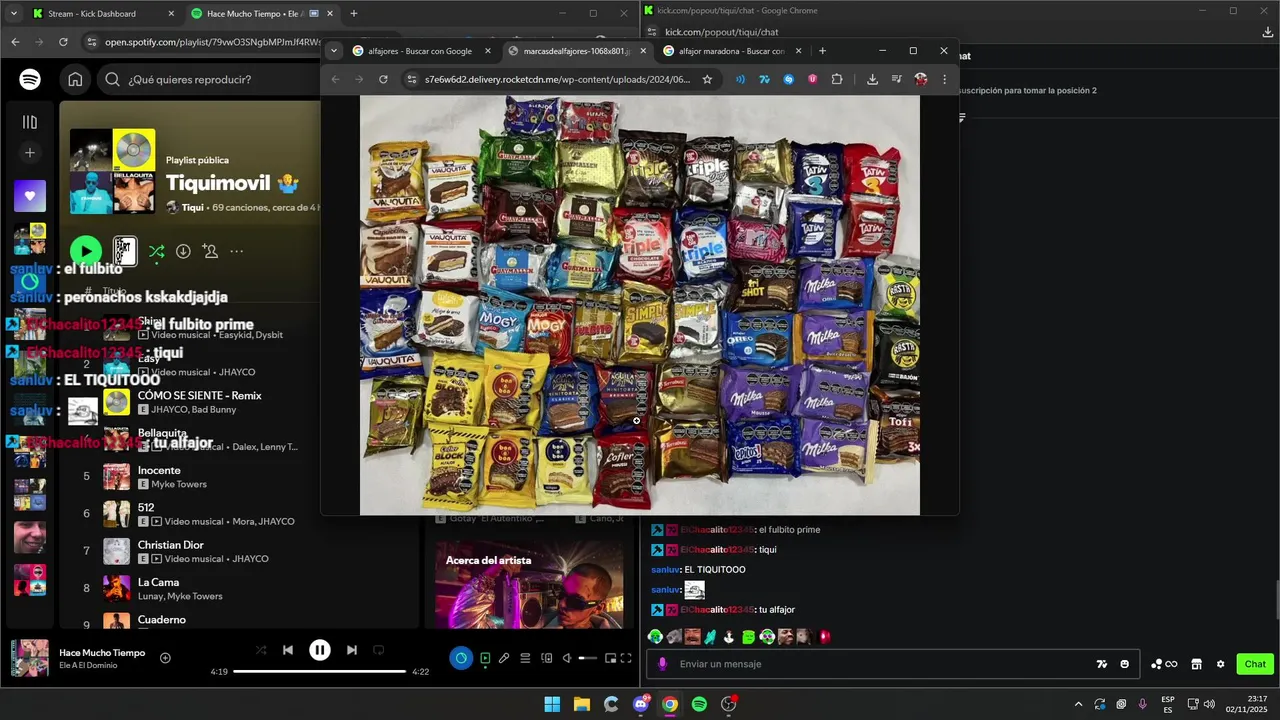Open Spotify from Windows taskbar

pos(699,704)
